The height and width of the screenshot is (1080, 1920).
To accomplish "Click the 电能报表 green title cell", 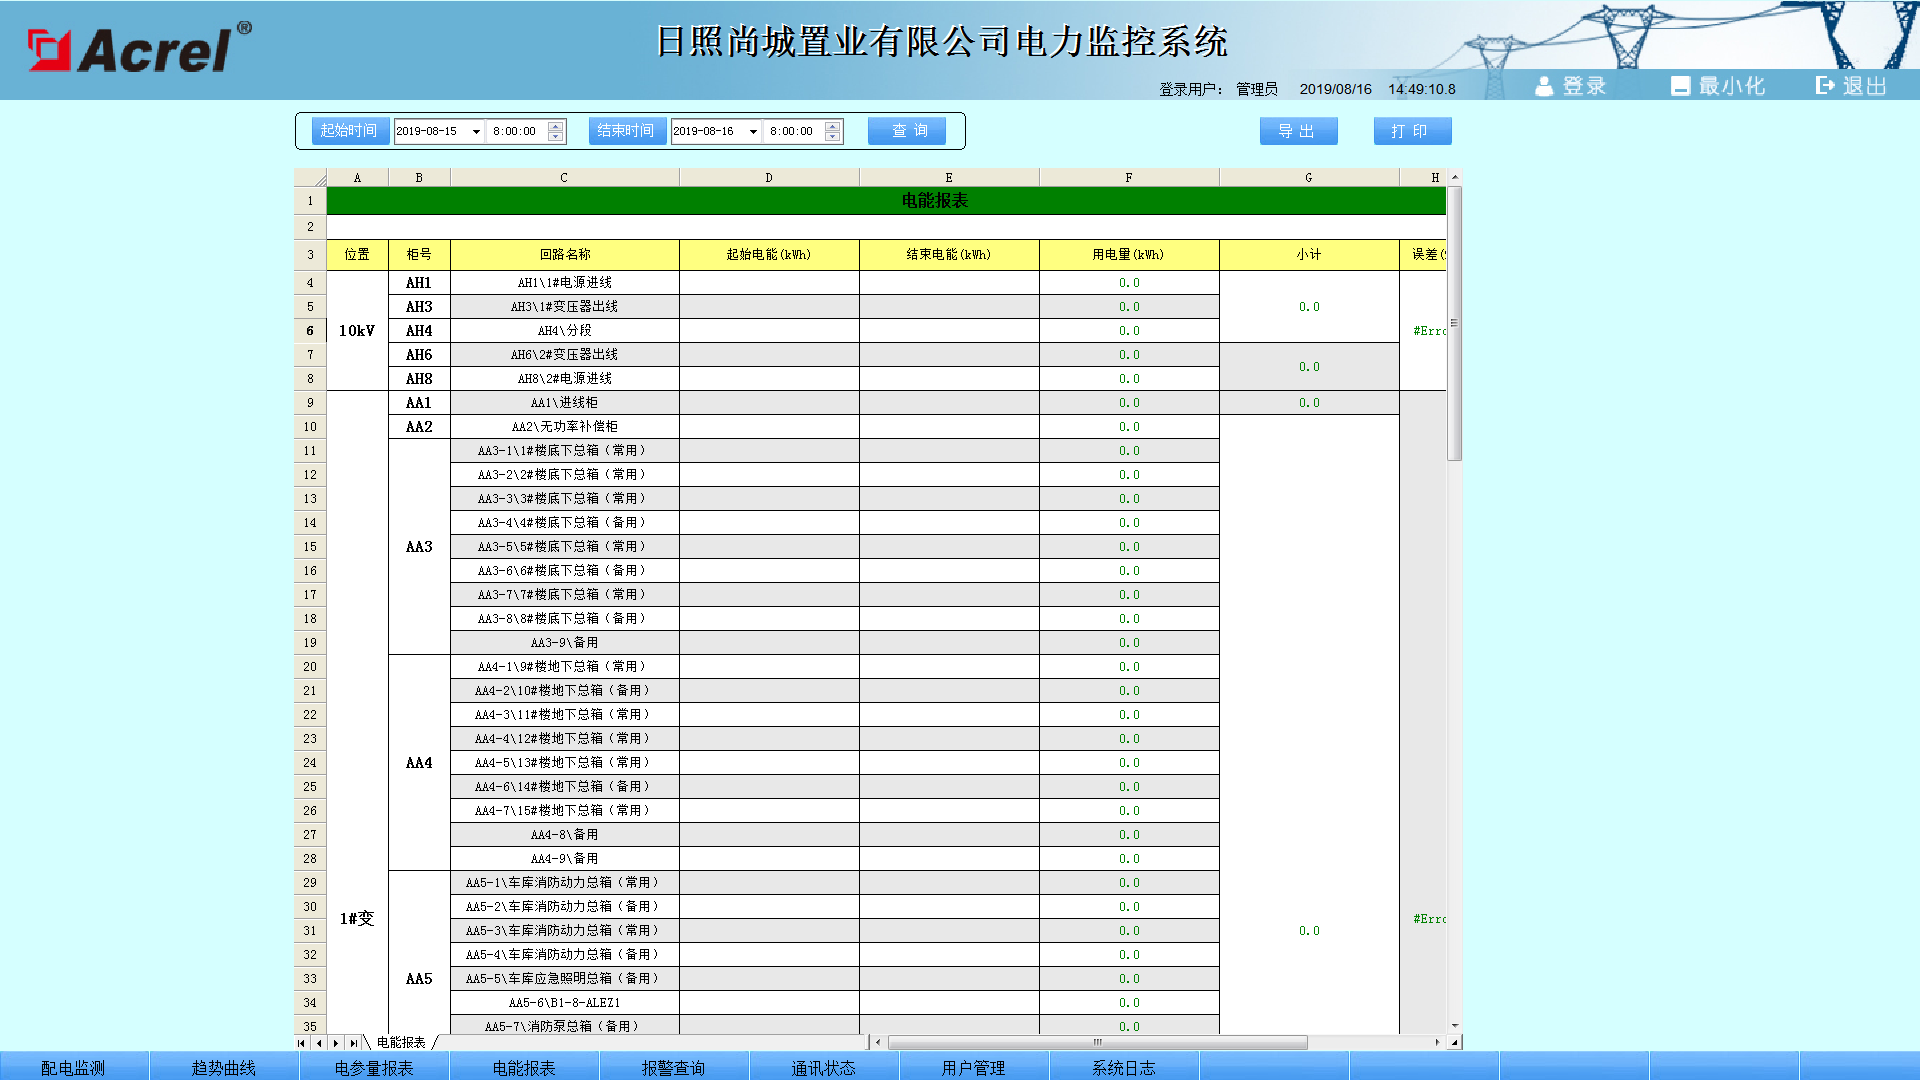I will point(886,201).
